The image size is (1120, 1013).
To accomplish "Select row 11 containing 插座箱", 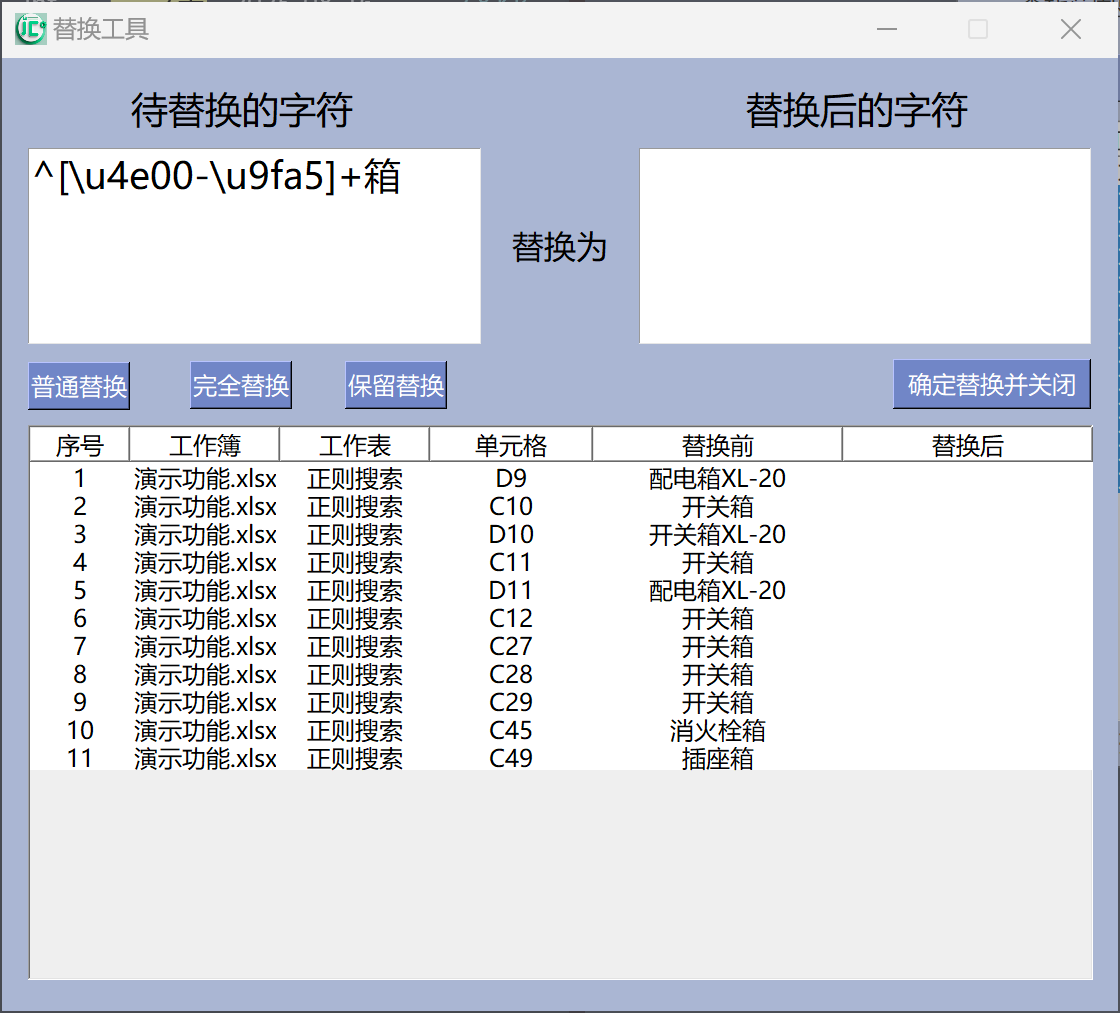I will point(560,759).
